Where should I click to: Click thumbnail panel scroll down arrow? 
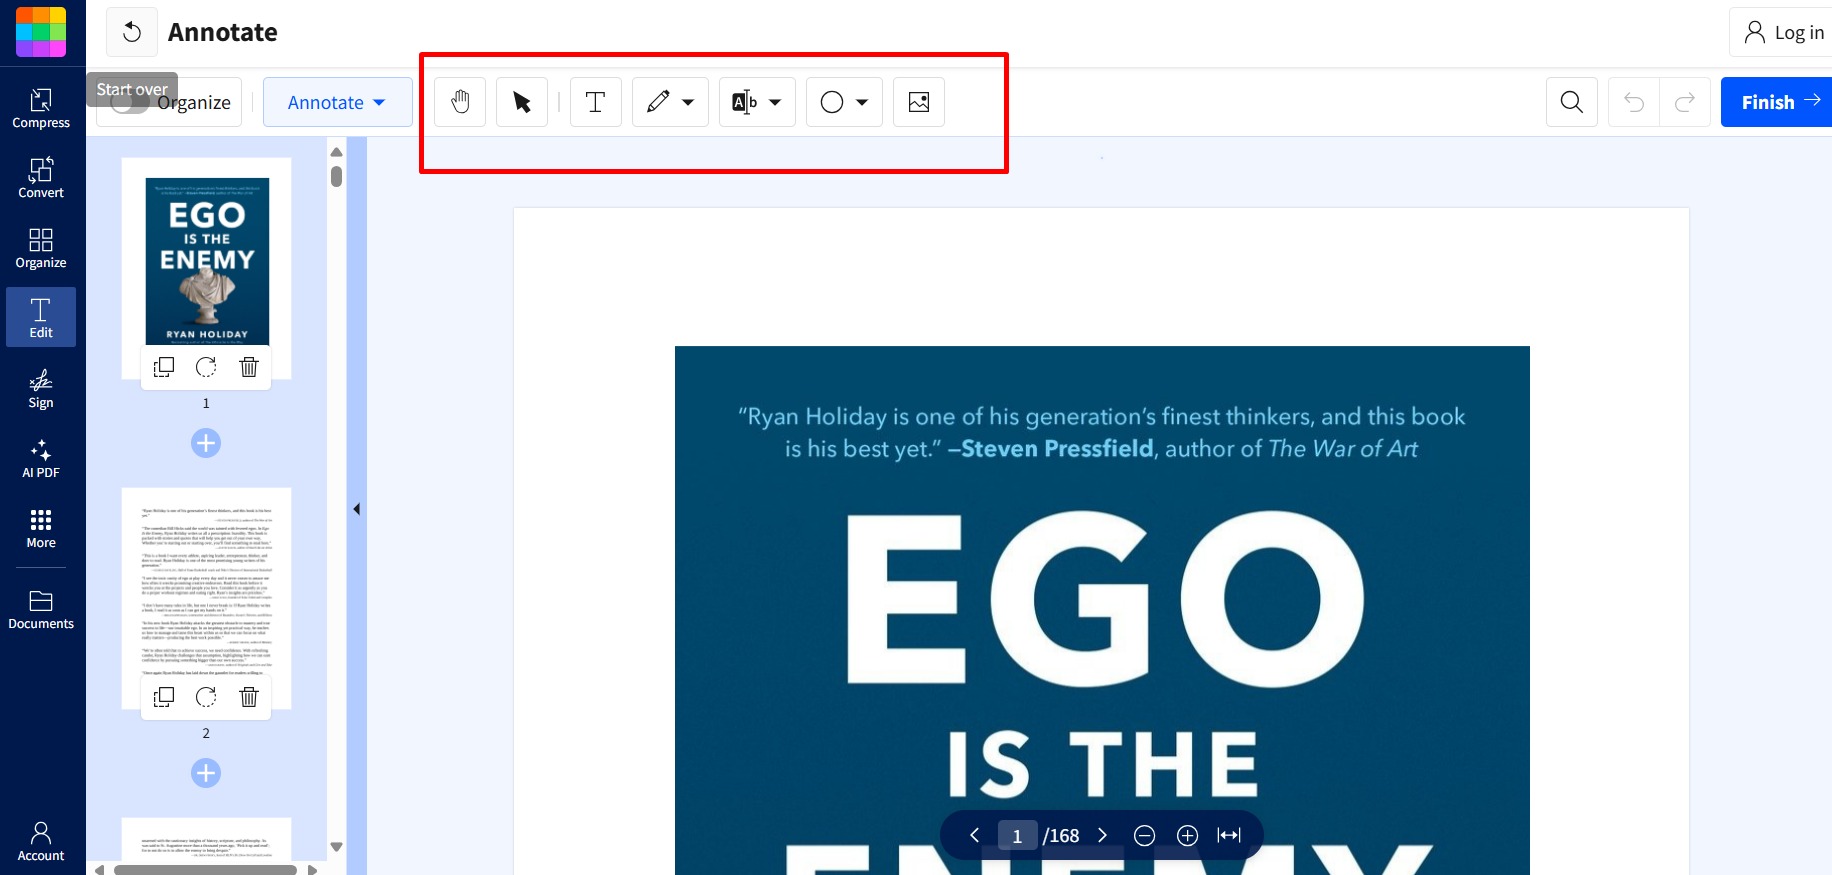(337, 846)
